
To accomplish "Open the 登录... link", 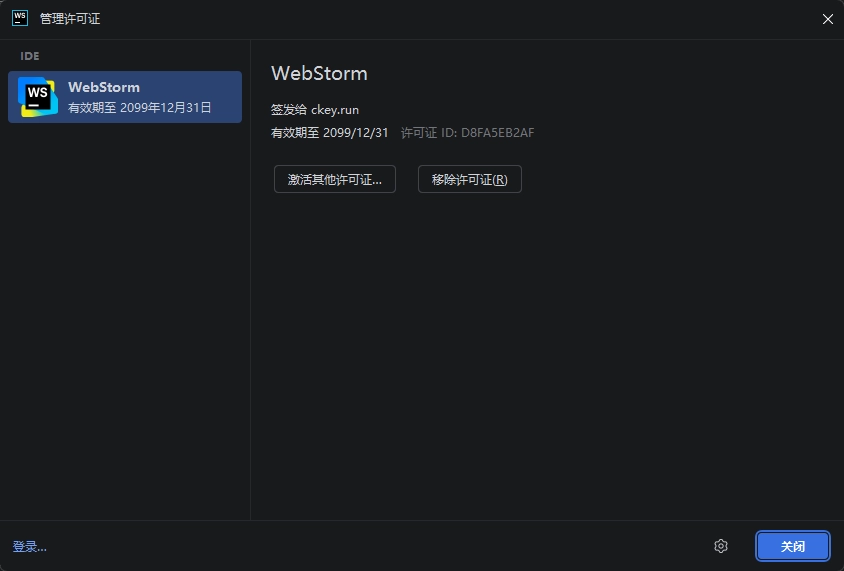I will [30, 547].
